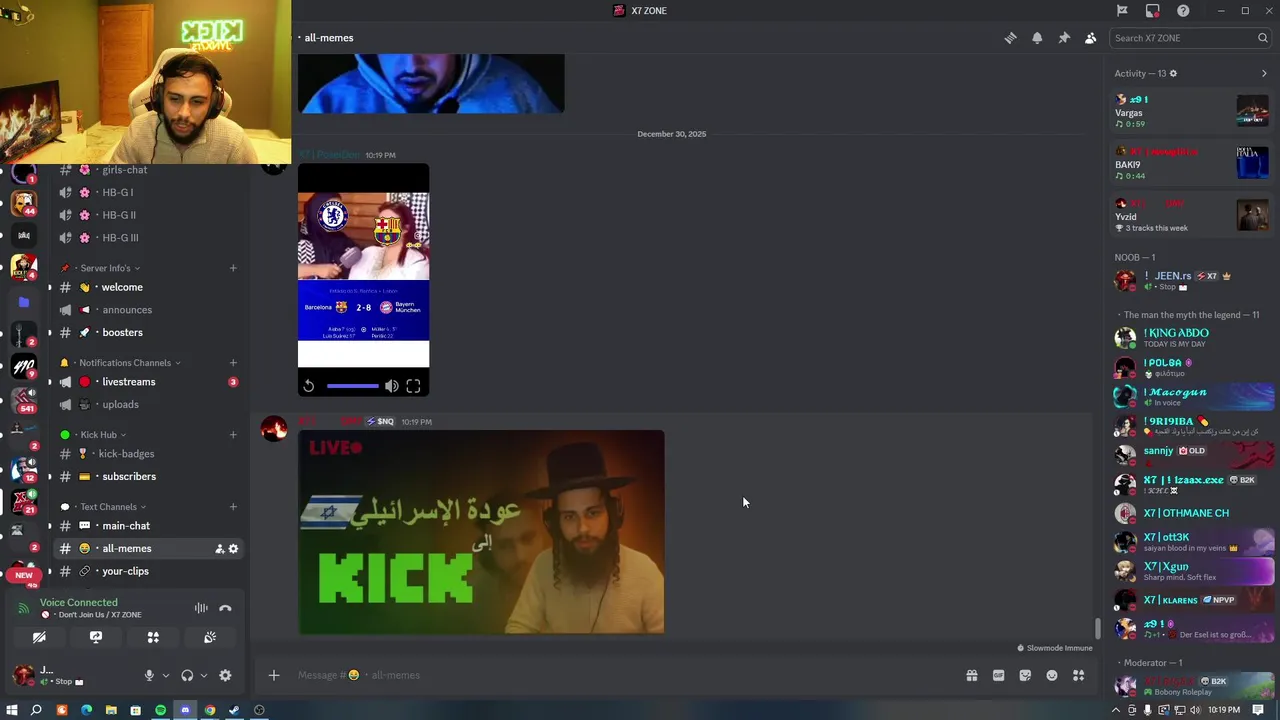The height and width of the screenshot is (720, 1280).
Task: Open headphone output options arrow
Action: tap(203, 676)
